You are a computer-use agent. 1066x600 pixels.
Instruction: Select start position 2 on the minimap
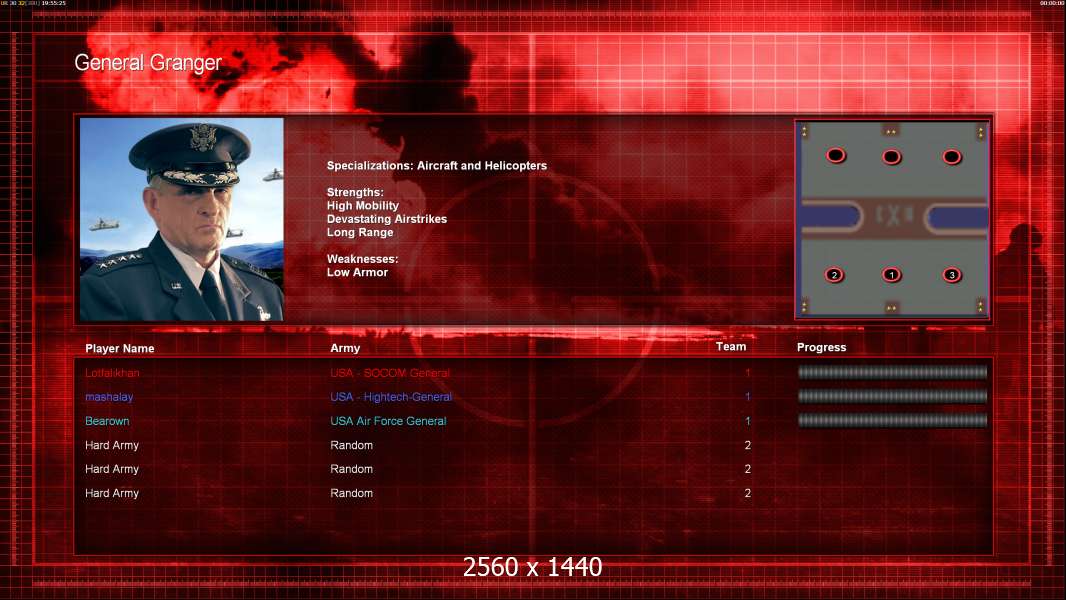click(834, 275)
